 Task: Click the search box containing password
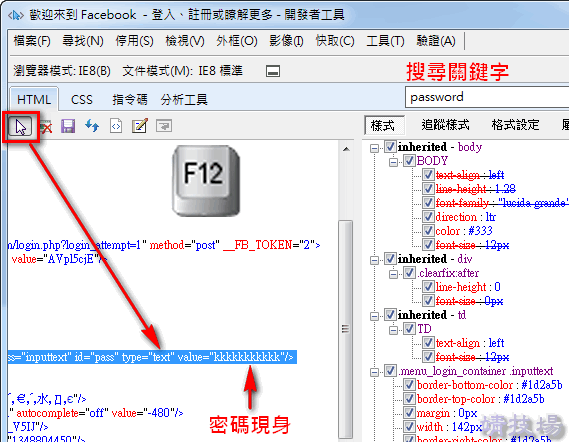[x=487, y=97]
